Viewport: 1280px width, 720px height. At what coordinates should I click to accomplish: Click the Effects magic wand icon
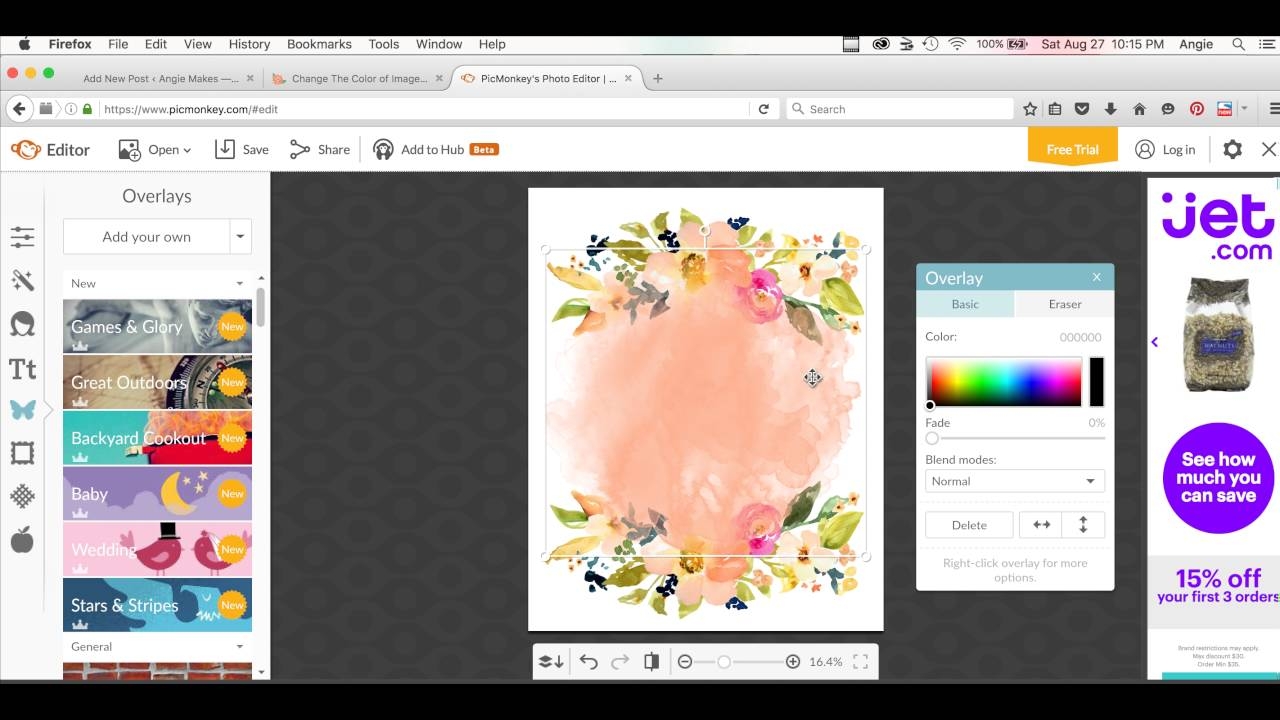(22, 280)
